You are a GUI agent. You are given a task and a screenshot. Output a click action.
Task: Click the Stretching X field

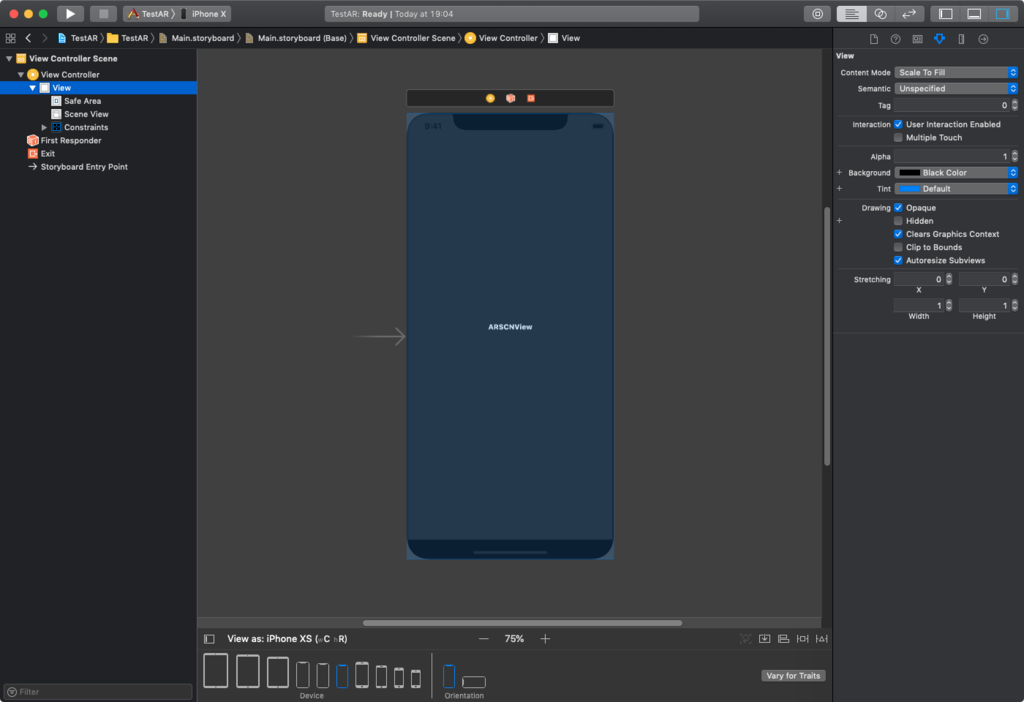tap(919, 279)
